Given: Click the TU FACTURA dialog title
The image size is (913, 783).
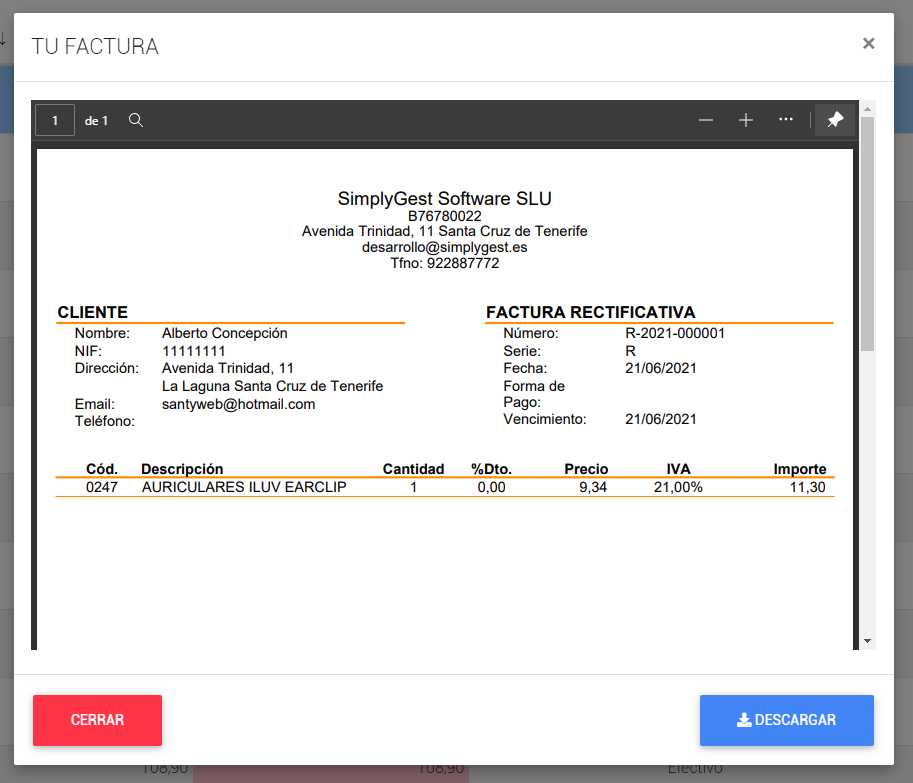Looking at the screenshot, I should pyautogui.click(x=95, y=47).
